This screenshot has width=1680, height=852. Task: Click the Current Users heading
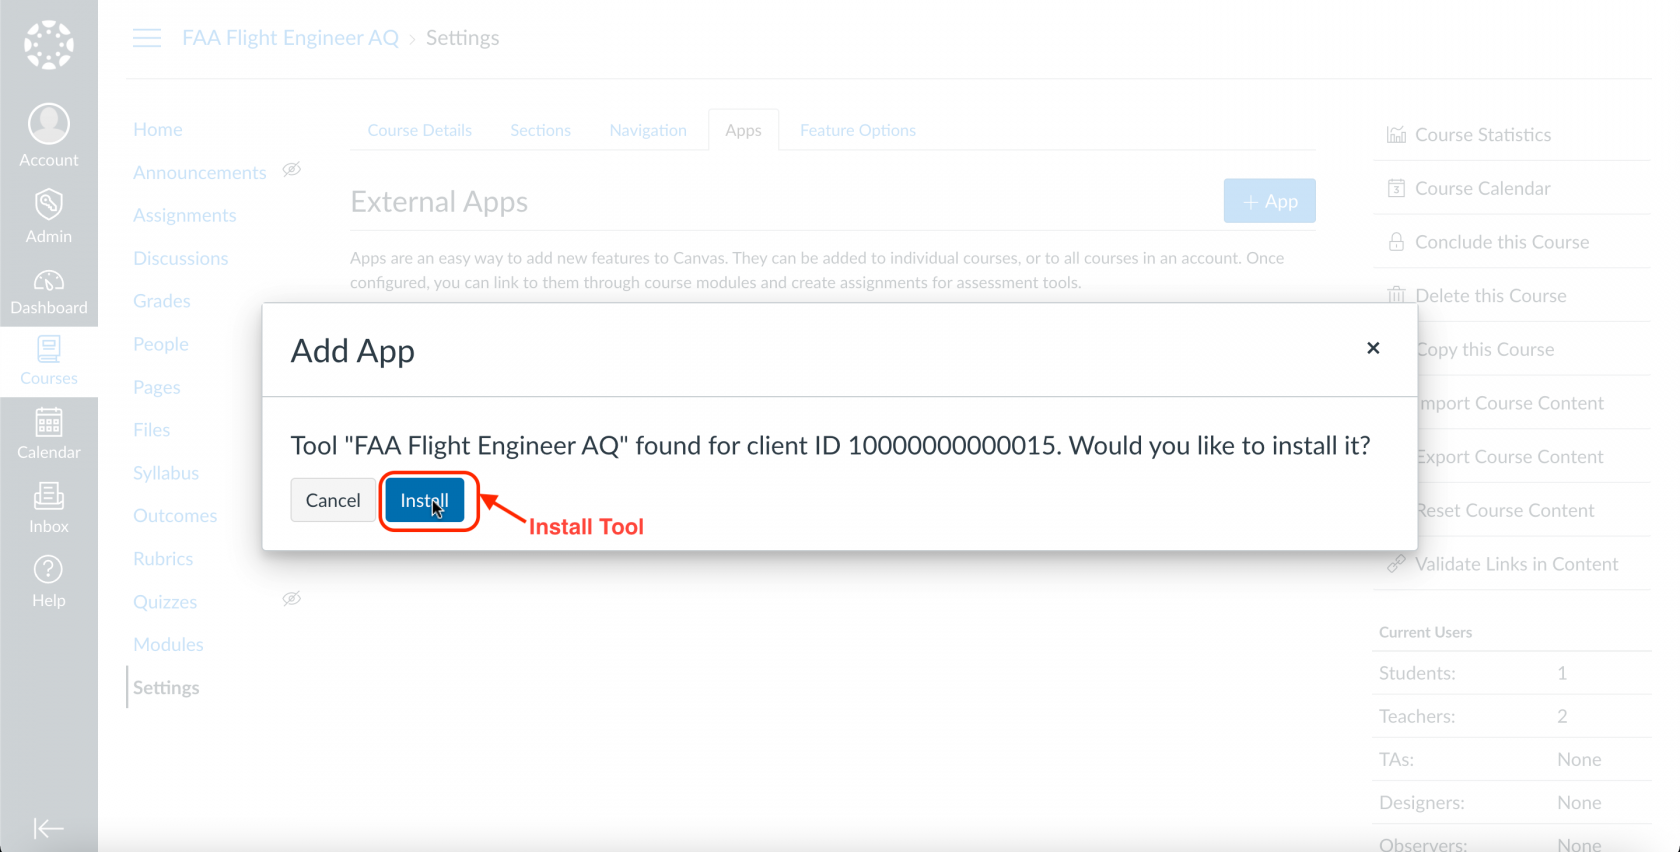[1425, 632]
